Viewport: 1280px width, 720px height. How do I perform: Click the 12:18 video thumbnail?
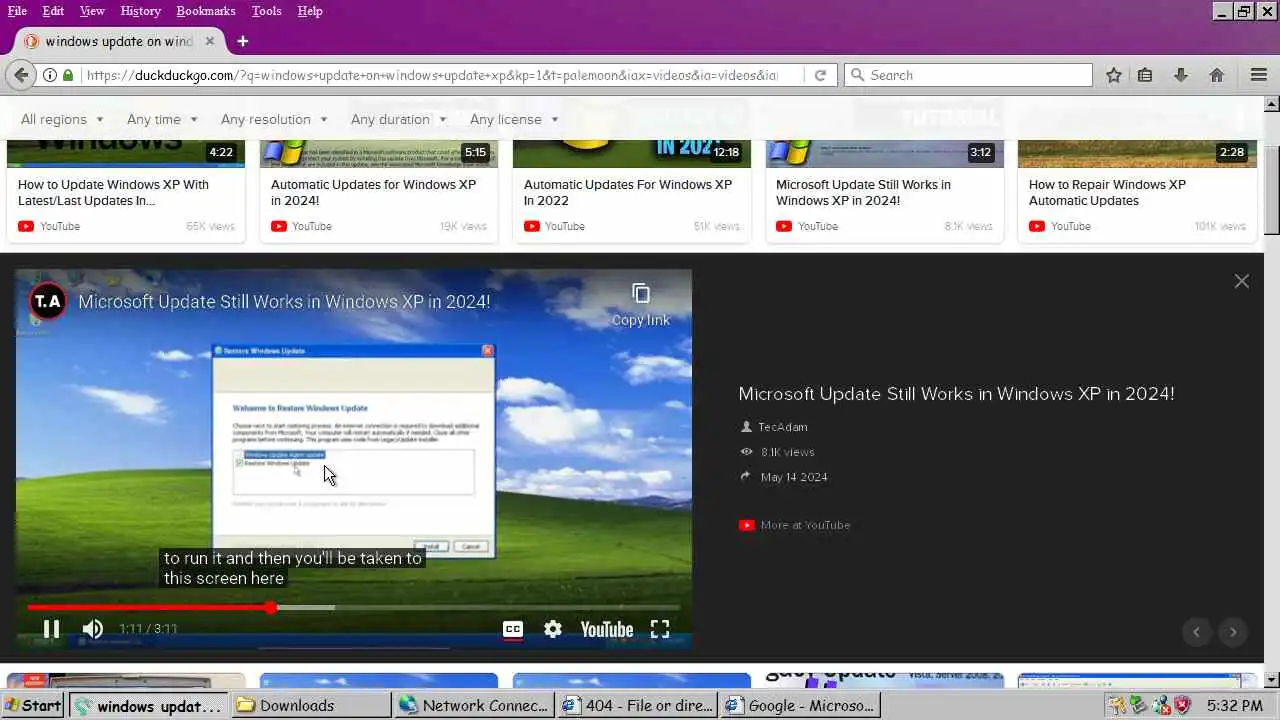pyautogui.click(x=632, y=153)
